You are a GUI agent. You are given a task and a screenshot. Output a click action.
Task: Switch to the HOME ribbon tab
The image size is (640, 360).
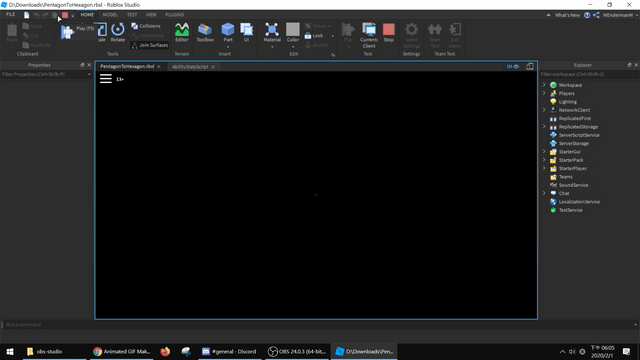(87, 15)
